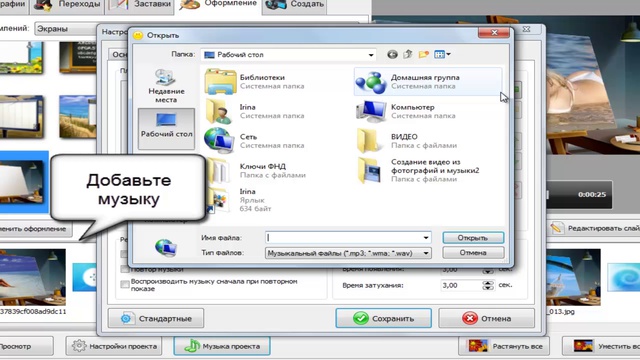Select the Irina system folder
The width and height of the screenshot is (640, 360).
click(x=255, y=111)
